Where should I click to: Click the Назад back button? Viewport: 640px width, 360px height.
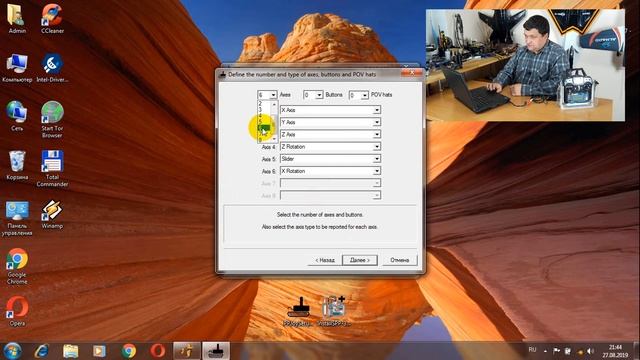[325, 260]
